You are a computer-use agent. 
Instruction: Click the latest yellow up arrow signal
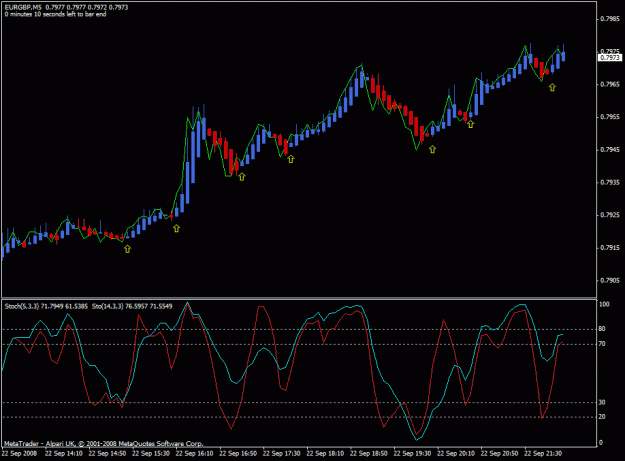pyautogui.click(x=552, y=87)
